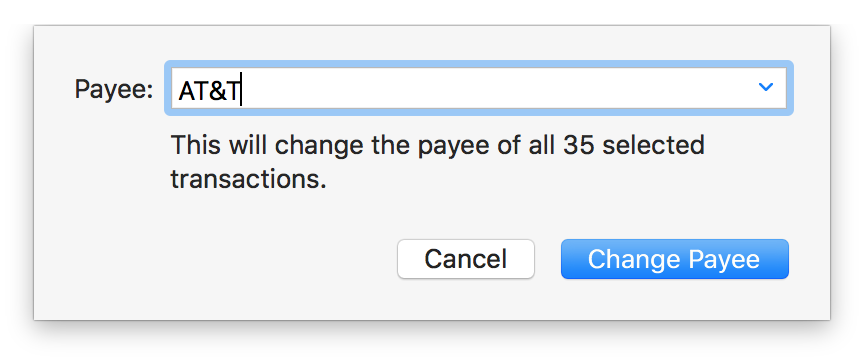Click inside the Payee combo box
The width and height of the screenshot is (864, 362).
click(478, 88)
